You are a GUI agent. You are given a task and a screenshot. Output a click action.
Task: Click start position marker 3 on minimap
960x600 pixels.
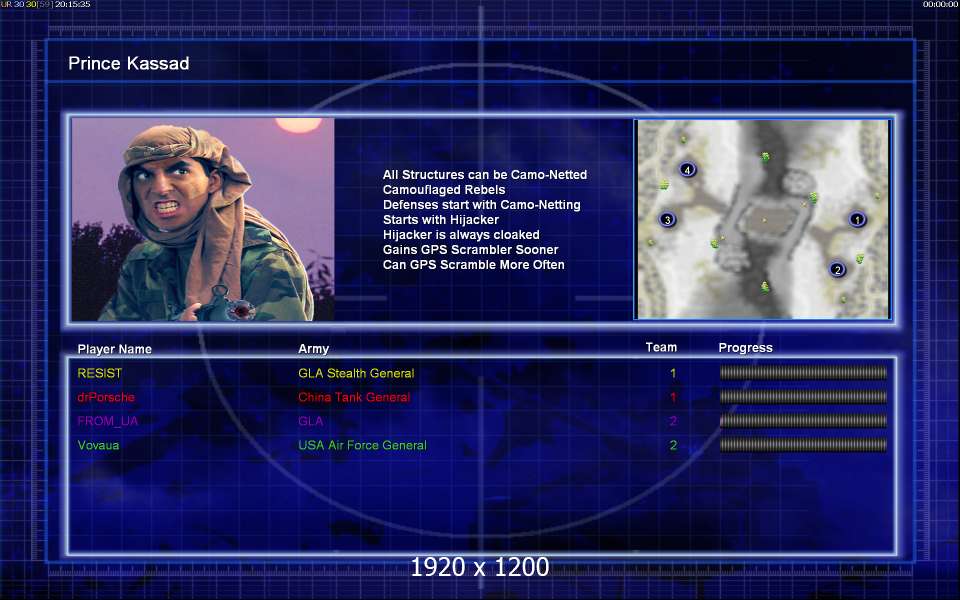point(667,219)
